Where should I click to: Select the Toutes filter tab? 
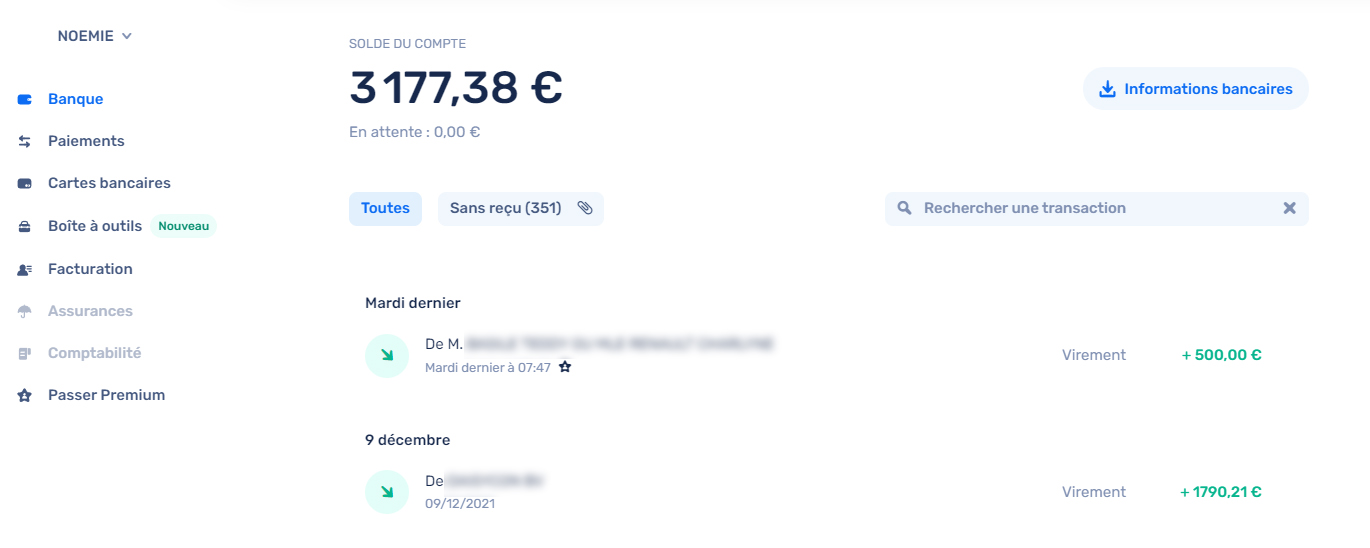click(385, 208)
